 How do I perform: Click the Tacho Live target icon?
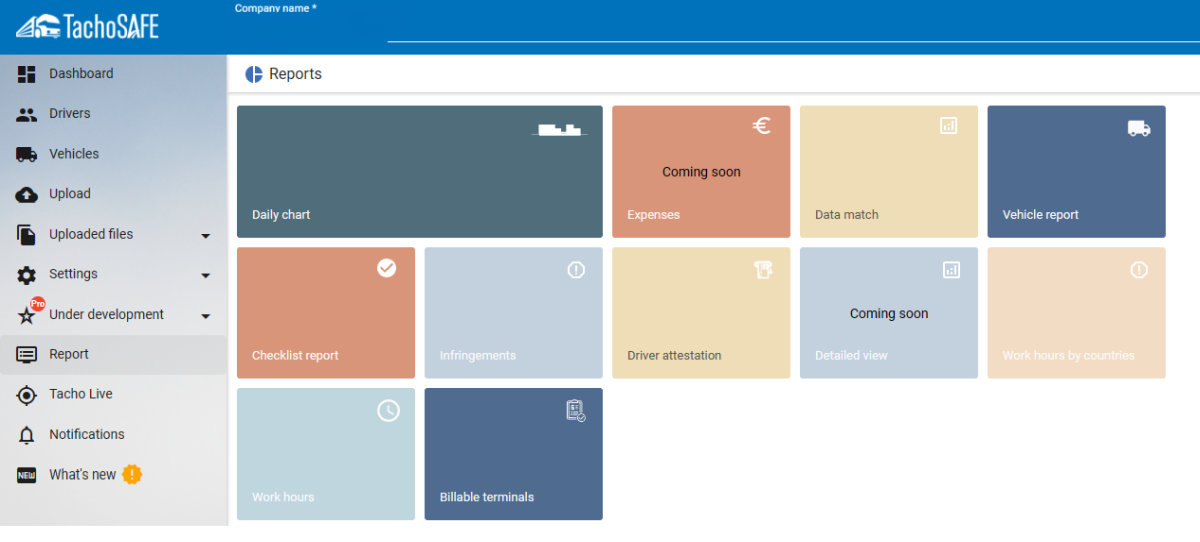click(27, 395)
